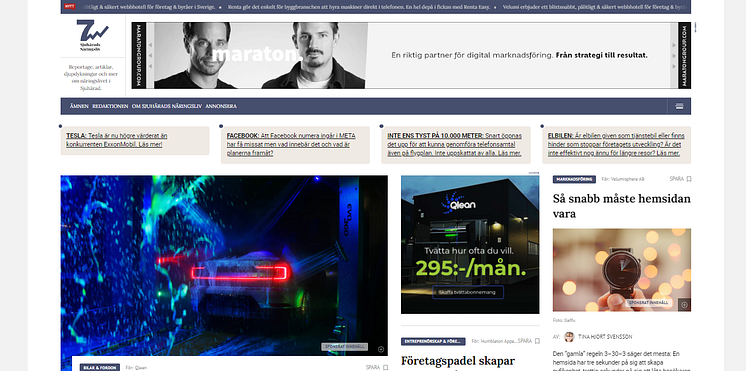Click the plus icon on watch image
The width and height of the screenshot is (746, 371).
[684, 305]
